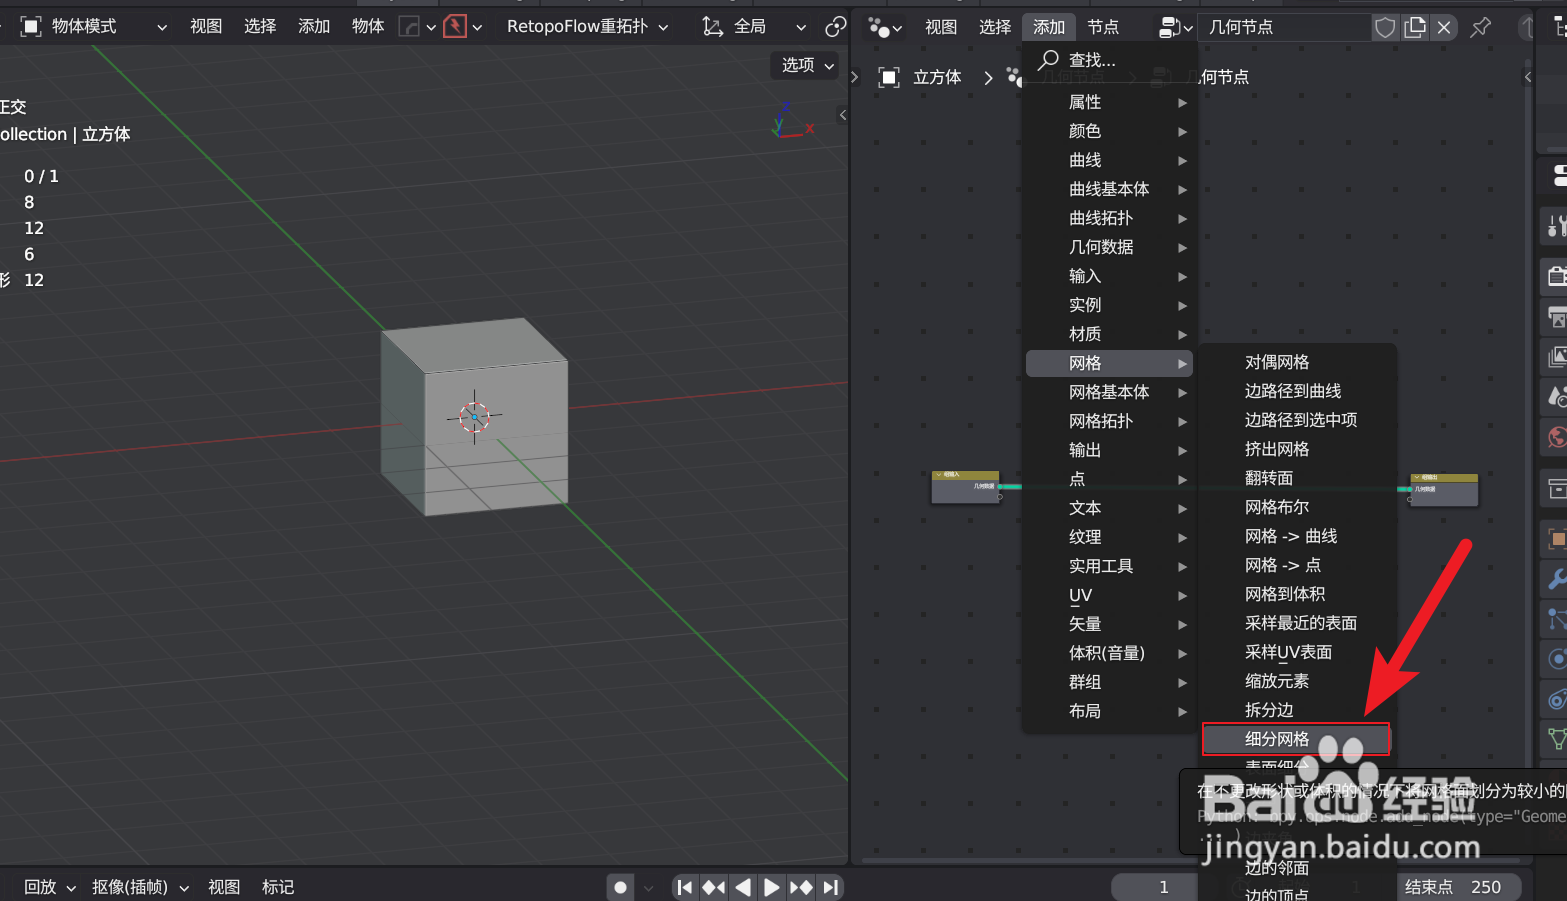Jump to the start frame
This screenshot has height=901, width=1567.
[685, 887]
